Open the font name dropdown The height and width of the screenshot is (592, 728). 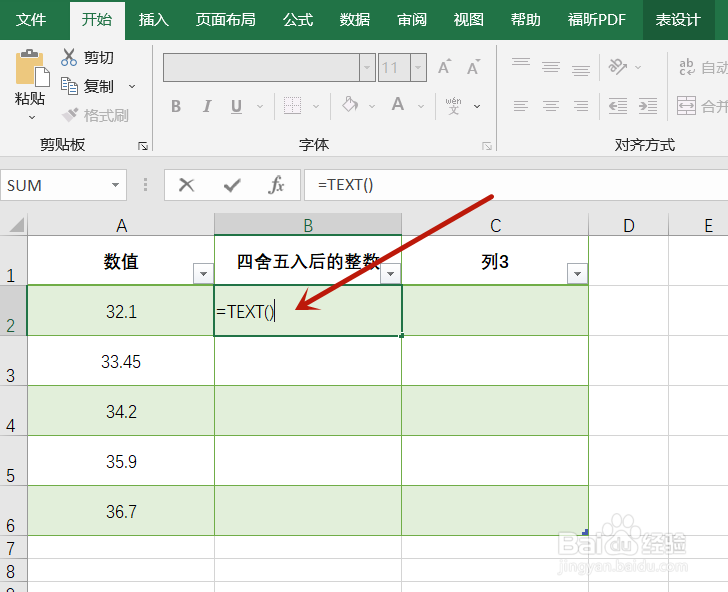(x=367, y=68)
